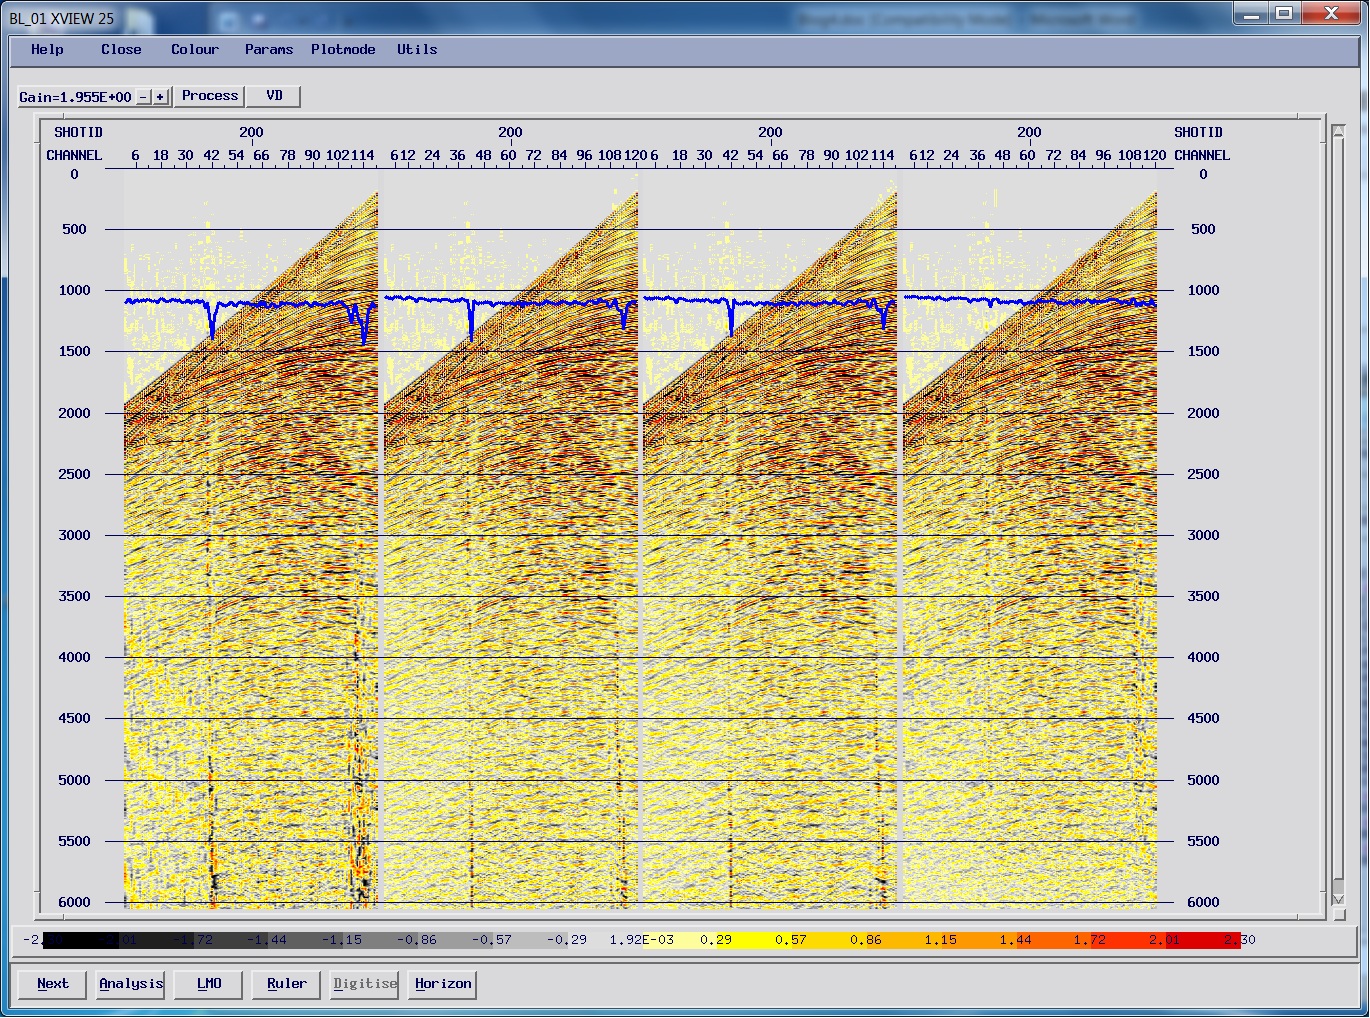The height and width of the screenshot is (1018, 1370).
Task: Open the Analysis tool
Action: pyautogui.click(x=129, y=984)
